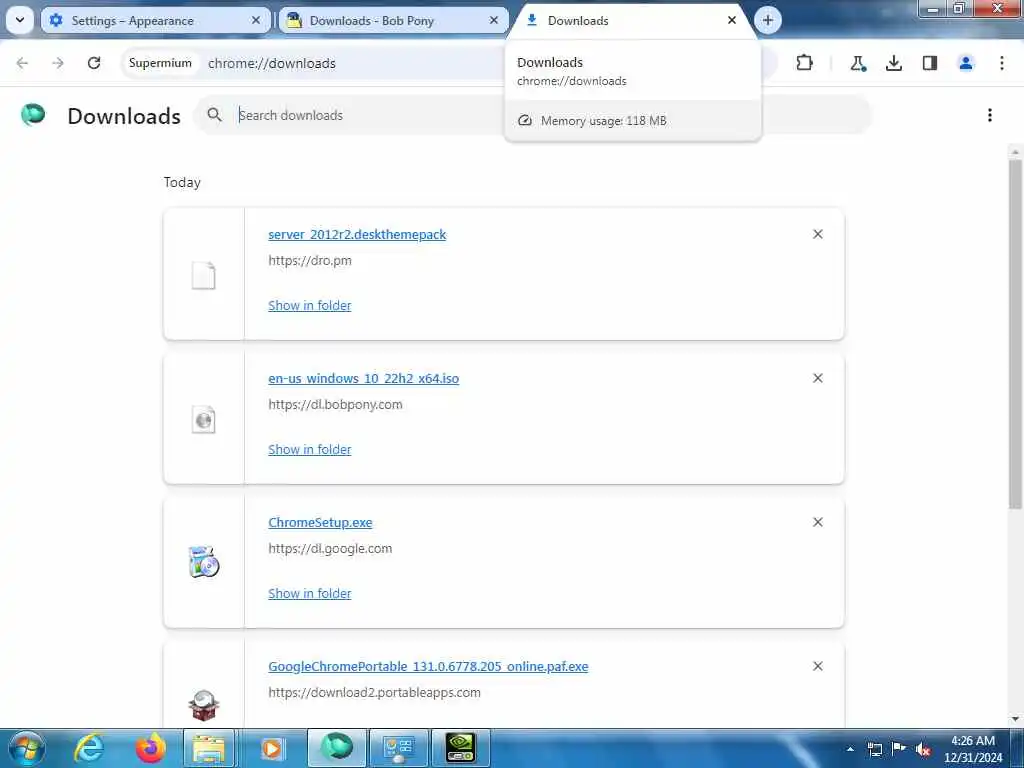The image size is (1024, 768).
Task: Click the GoogleChromePortable file icon
Action: tap(204, 705)
